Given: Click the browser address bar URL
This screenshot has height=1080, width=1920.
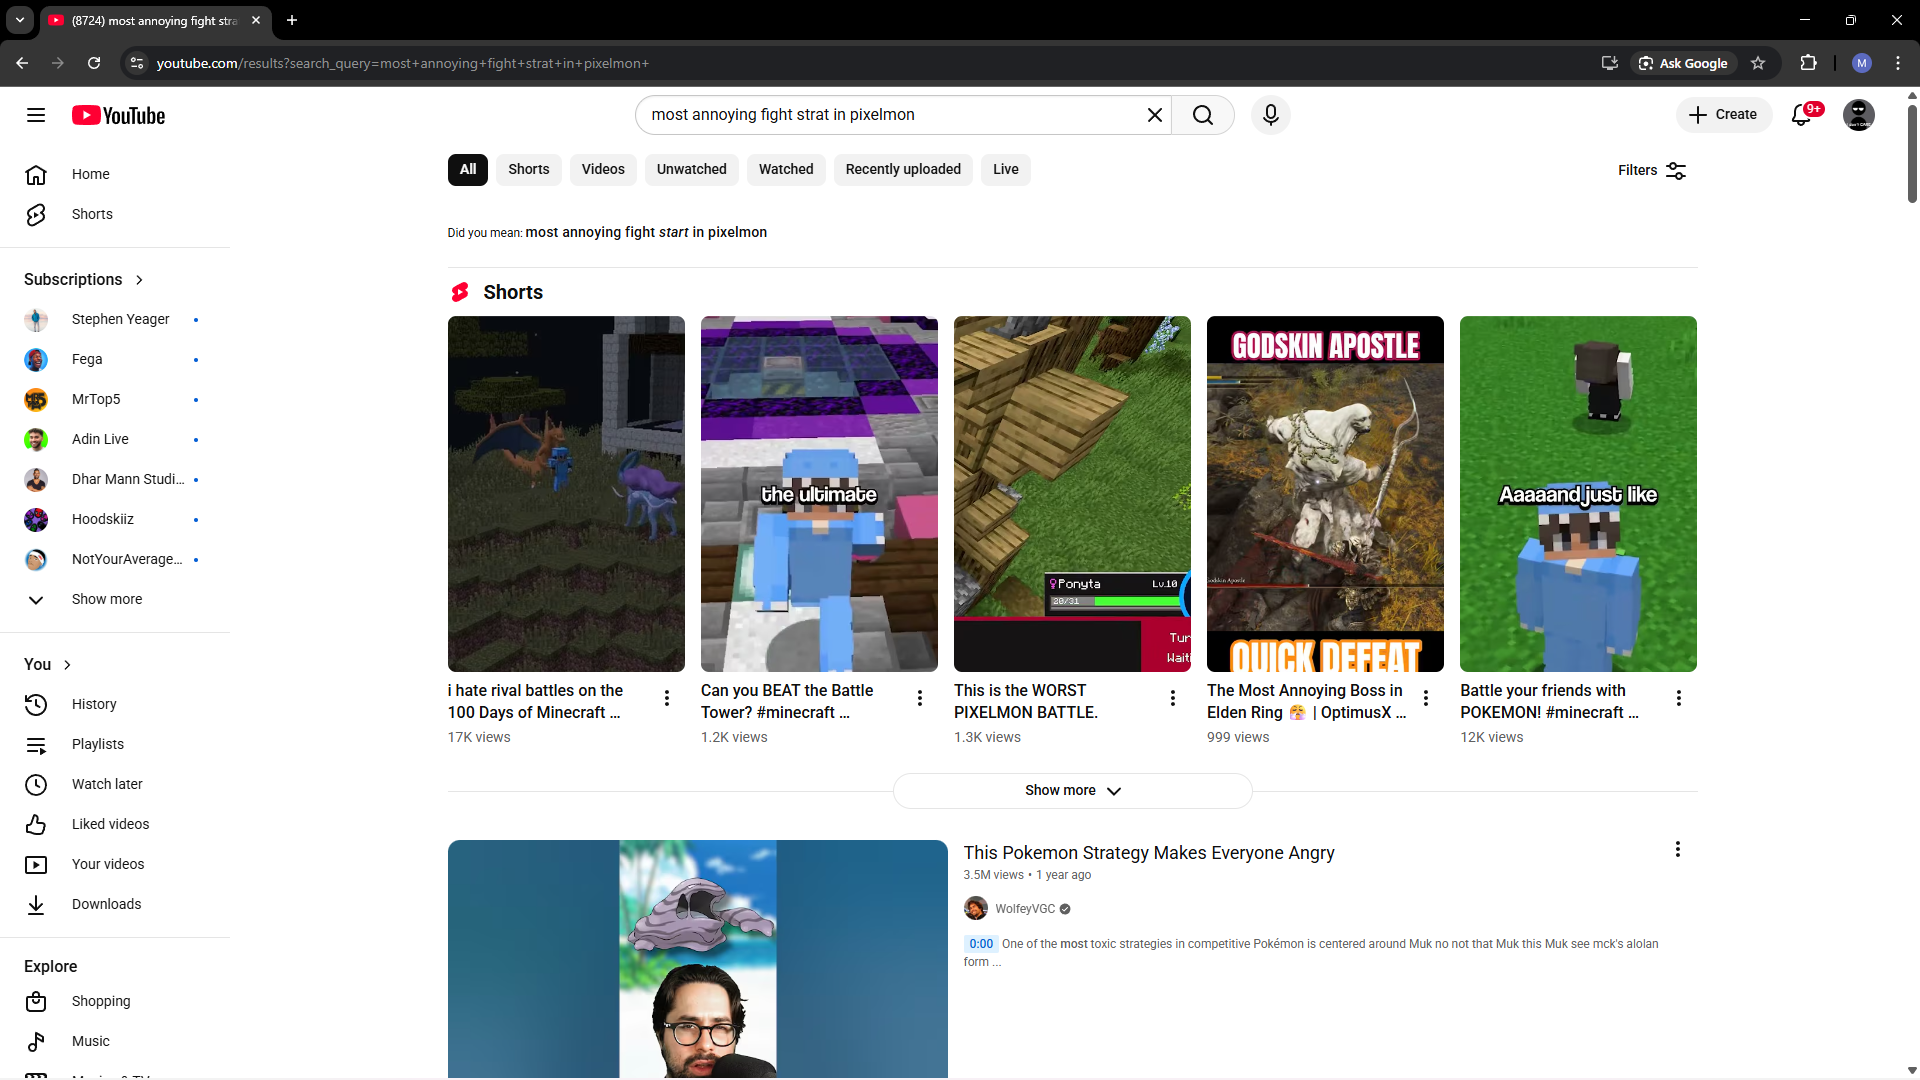Looking at the screenshot, I should 402,63.
